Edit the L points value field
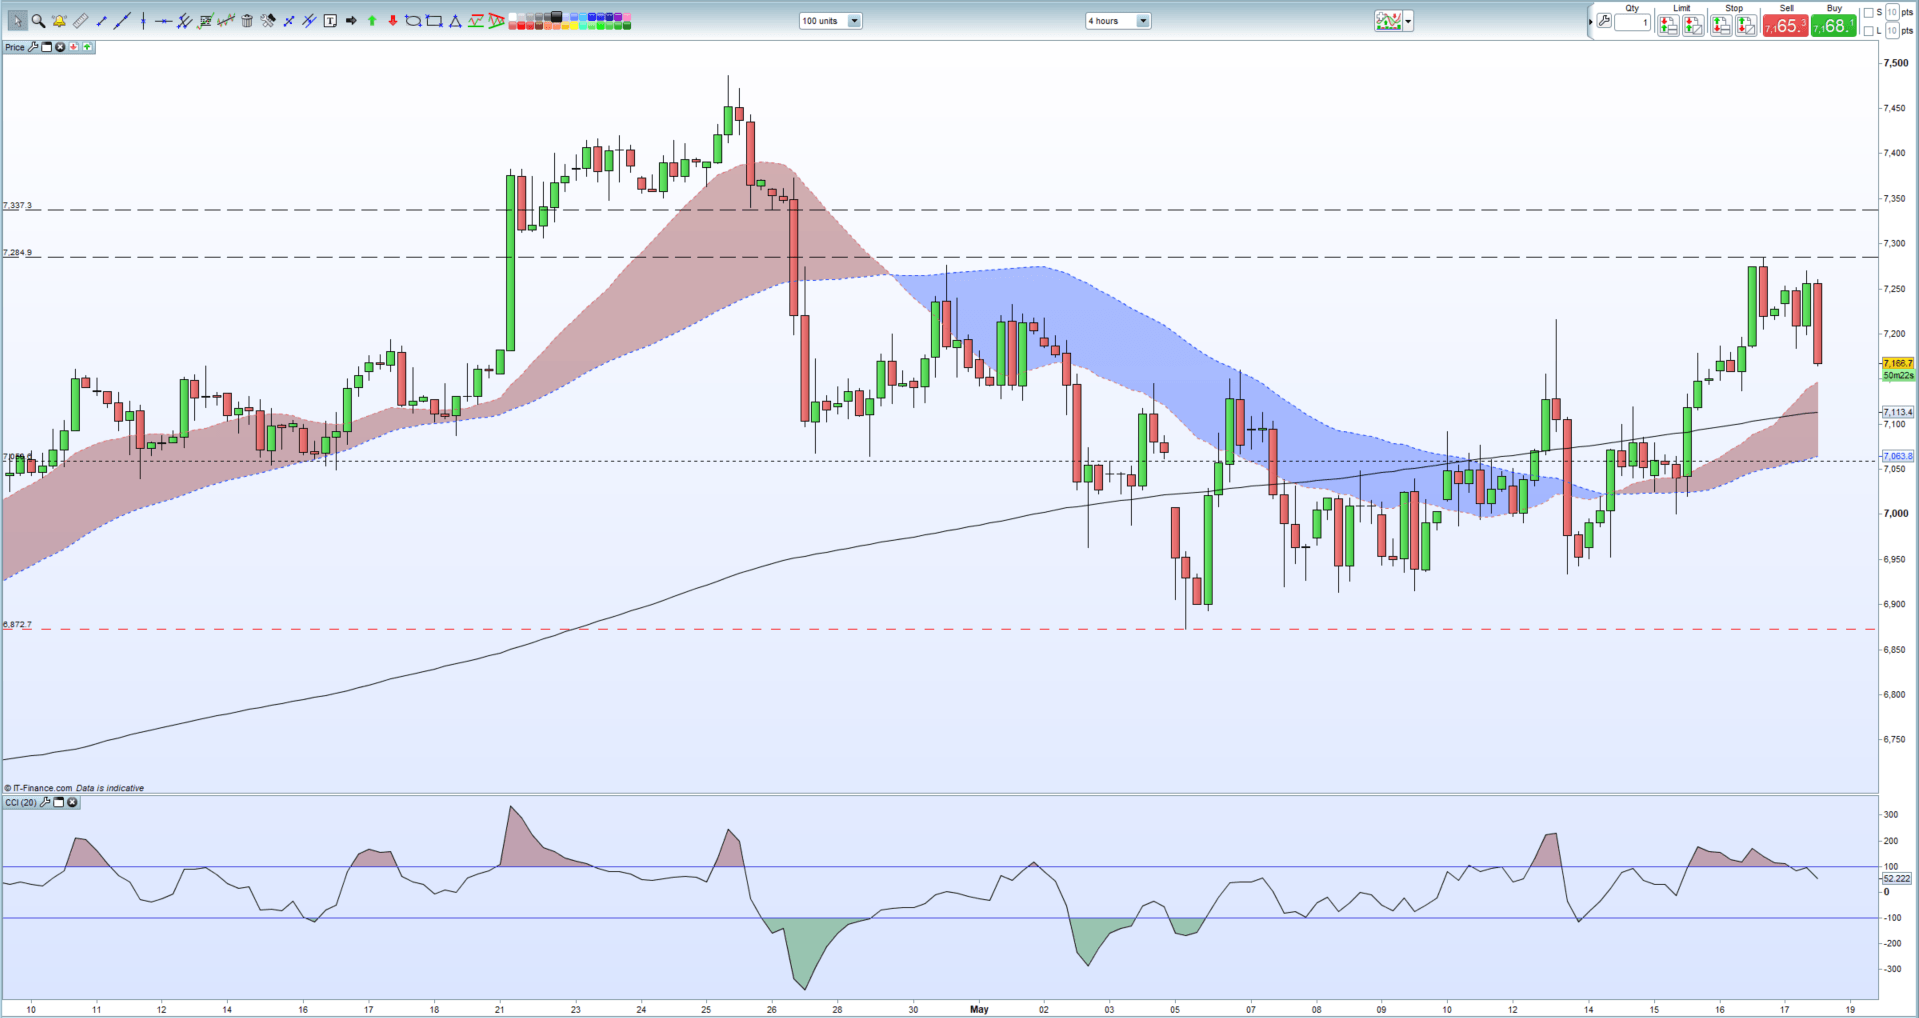The height and width of the screenshot is (1018, 1919). coord(1892,31)
